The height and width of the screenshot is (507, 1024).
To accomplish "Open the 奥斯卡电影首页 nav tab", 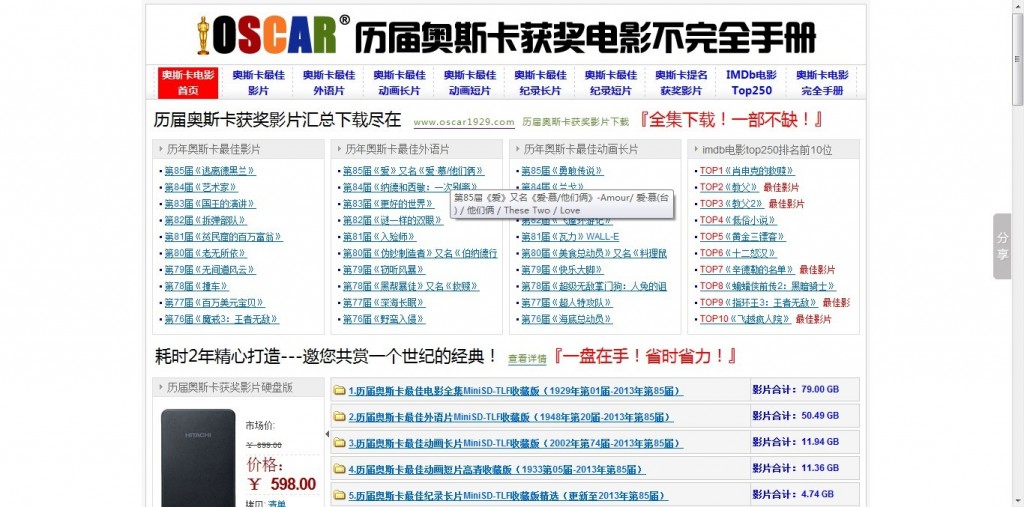I will [187, 82].
